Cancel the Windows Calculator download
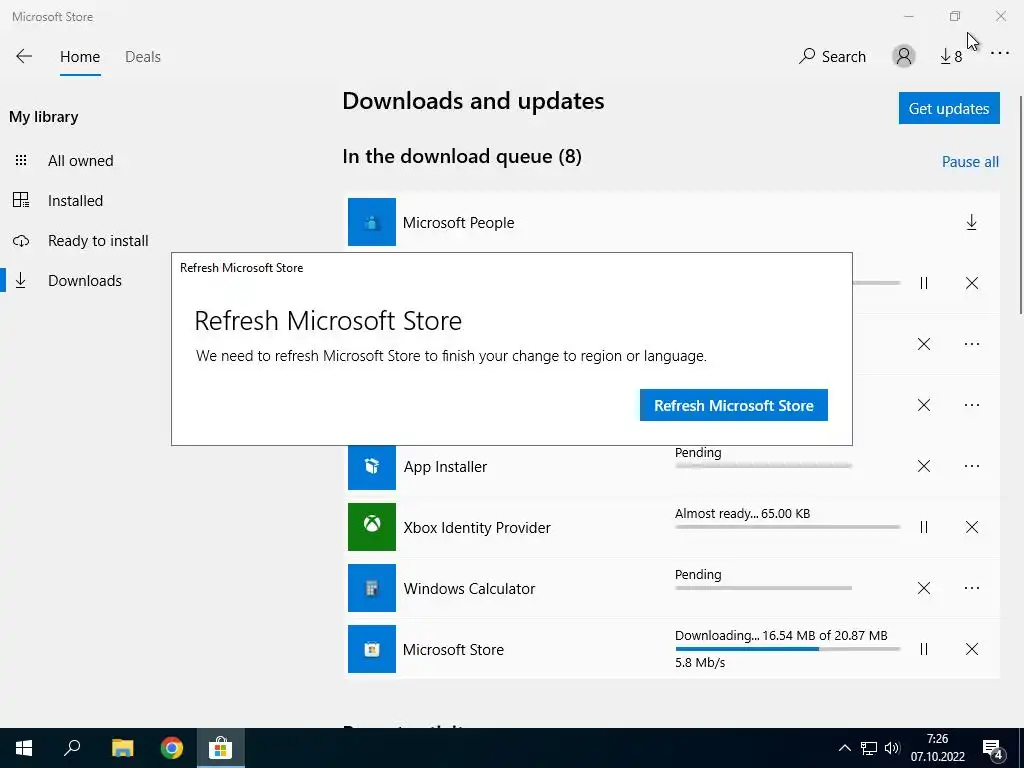Image resolution: width=1024 pixels, height=768 pixels. [x=923, y=588]
